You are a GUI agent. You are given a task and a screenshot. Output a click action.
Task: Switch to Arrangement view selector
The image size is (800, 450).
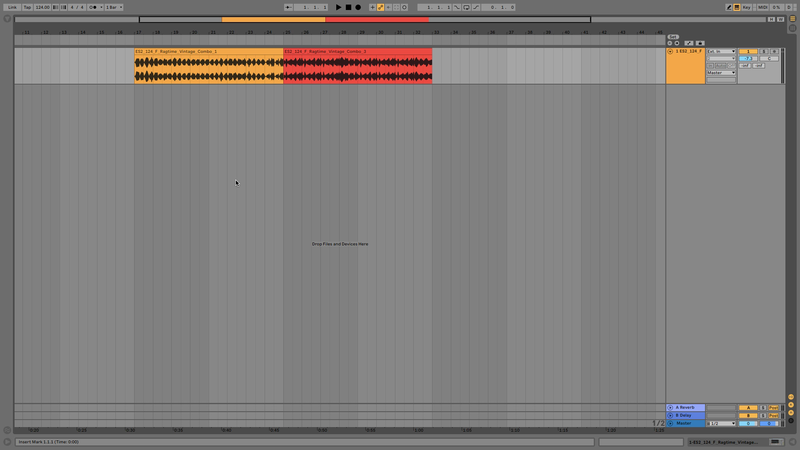(793, 18)
